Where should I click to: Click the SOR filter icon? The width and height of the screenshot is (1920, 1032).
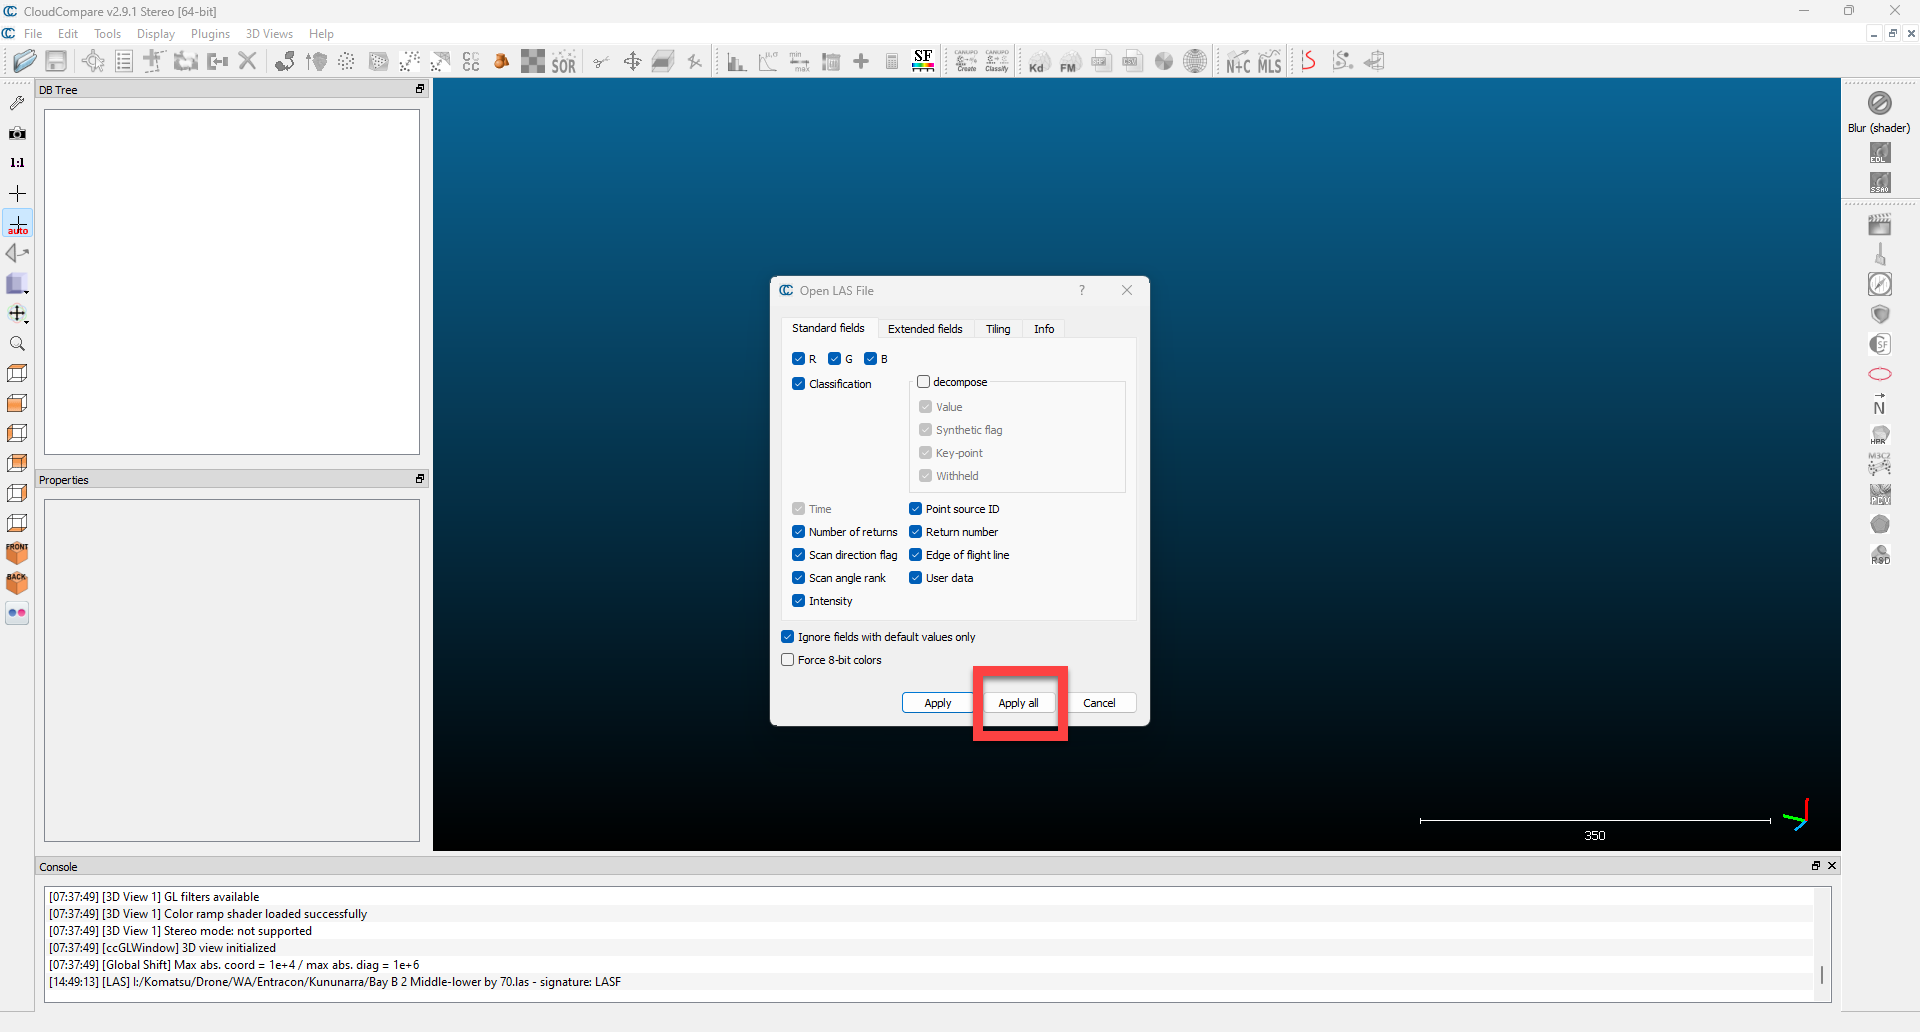tap(564, 62)
